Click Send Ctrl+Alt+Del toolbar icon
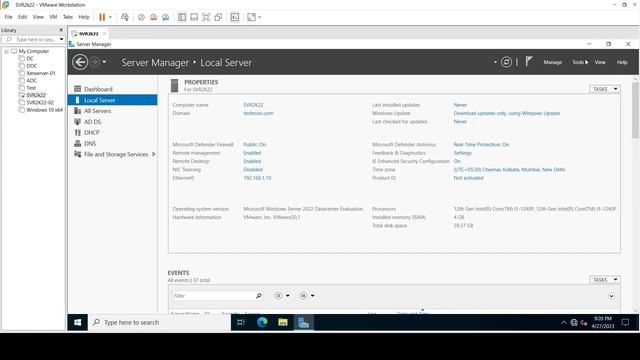 coord(125,17)
